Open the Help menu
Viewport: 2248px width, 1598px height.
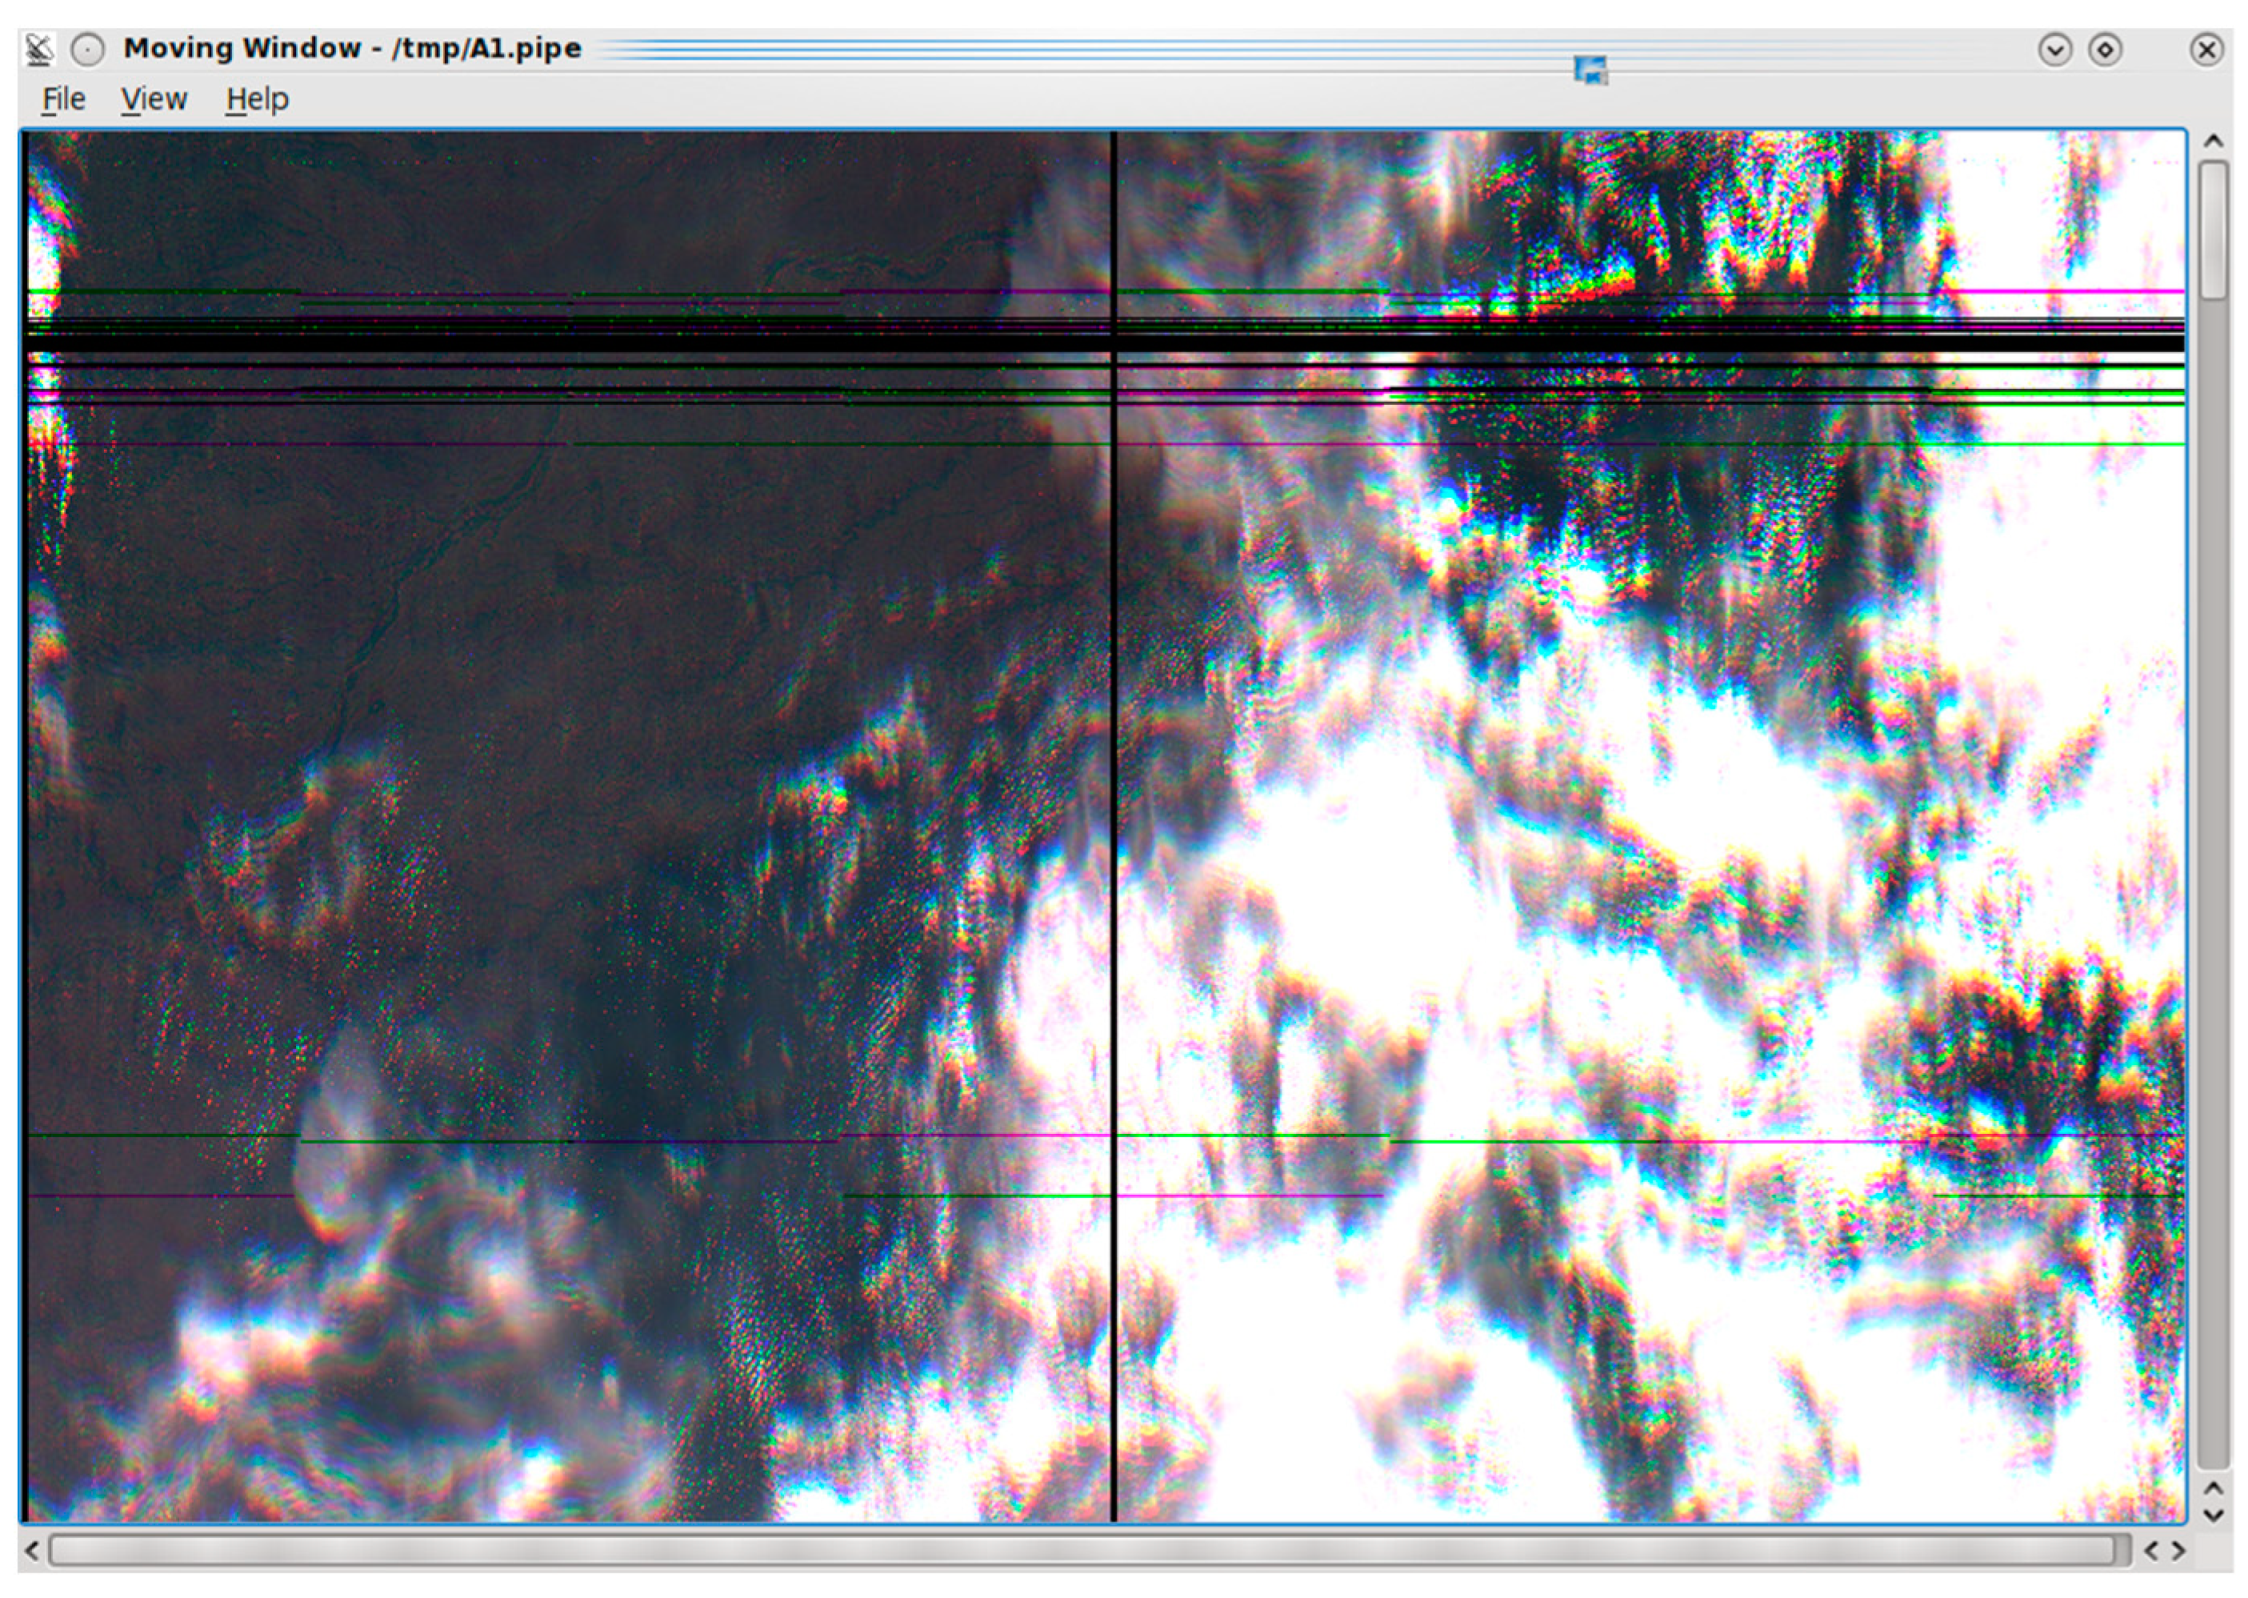[257, 99]
